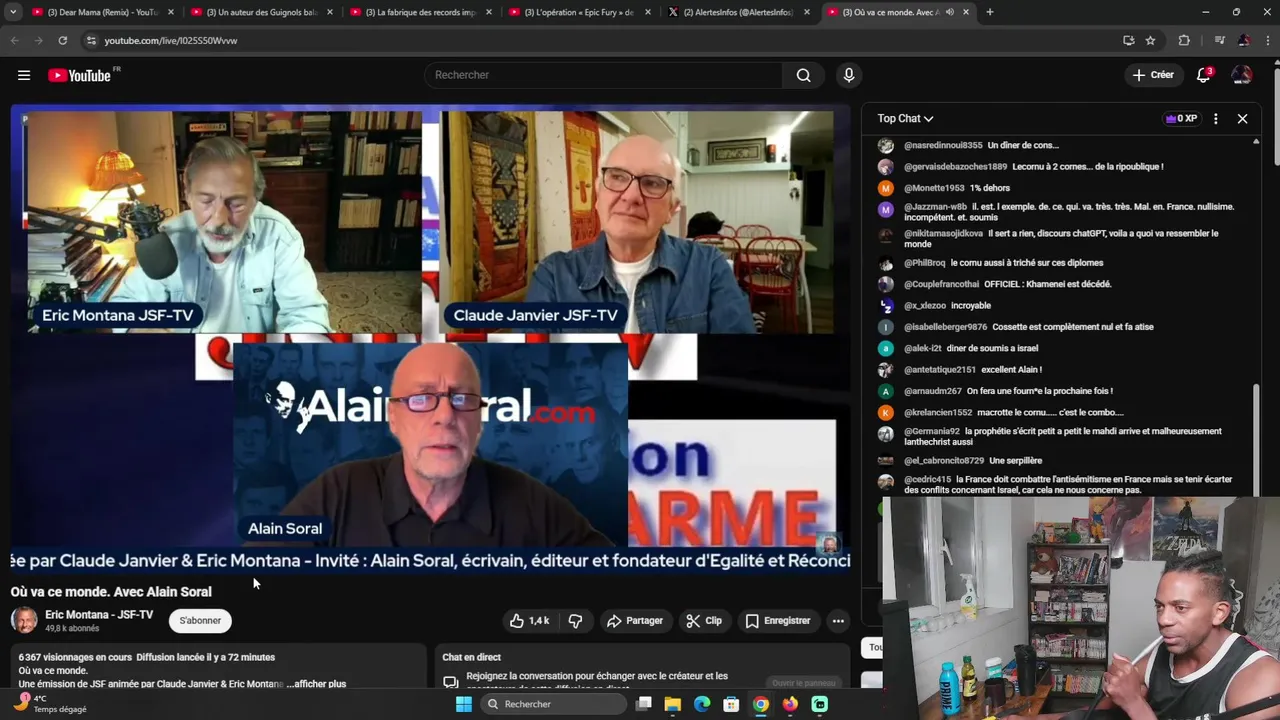View site information icon in address bar
Screen dimensions: 1280x720
92,40
